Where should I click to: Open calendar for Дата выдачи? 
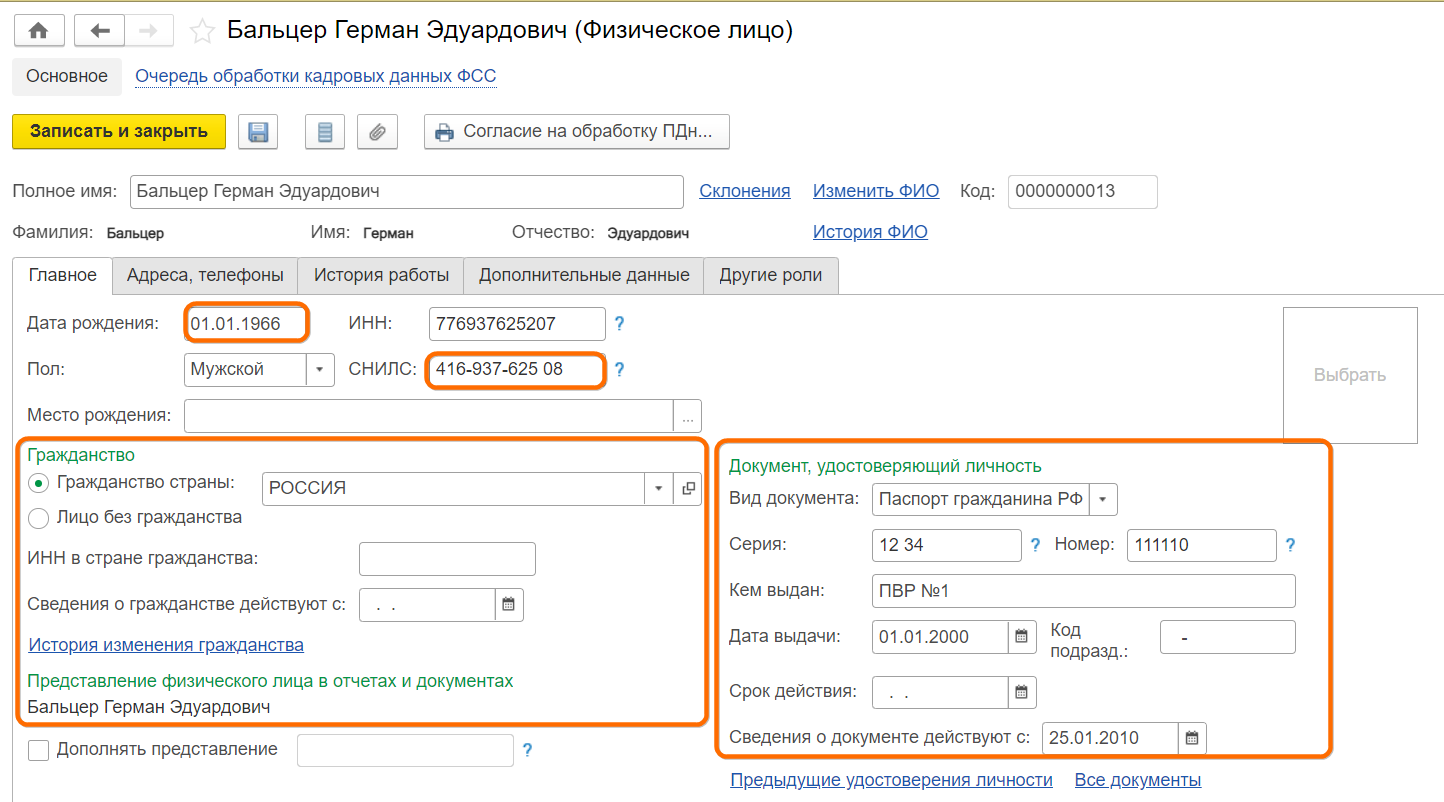(1022, 636)
